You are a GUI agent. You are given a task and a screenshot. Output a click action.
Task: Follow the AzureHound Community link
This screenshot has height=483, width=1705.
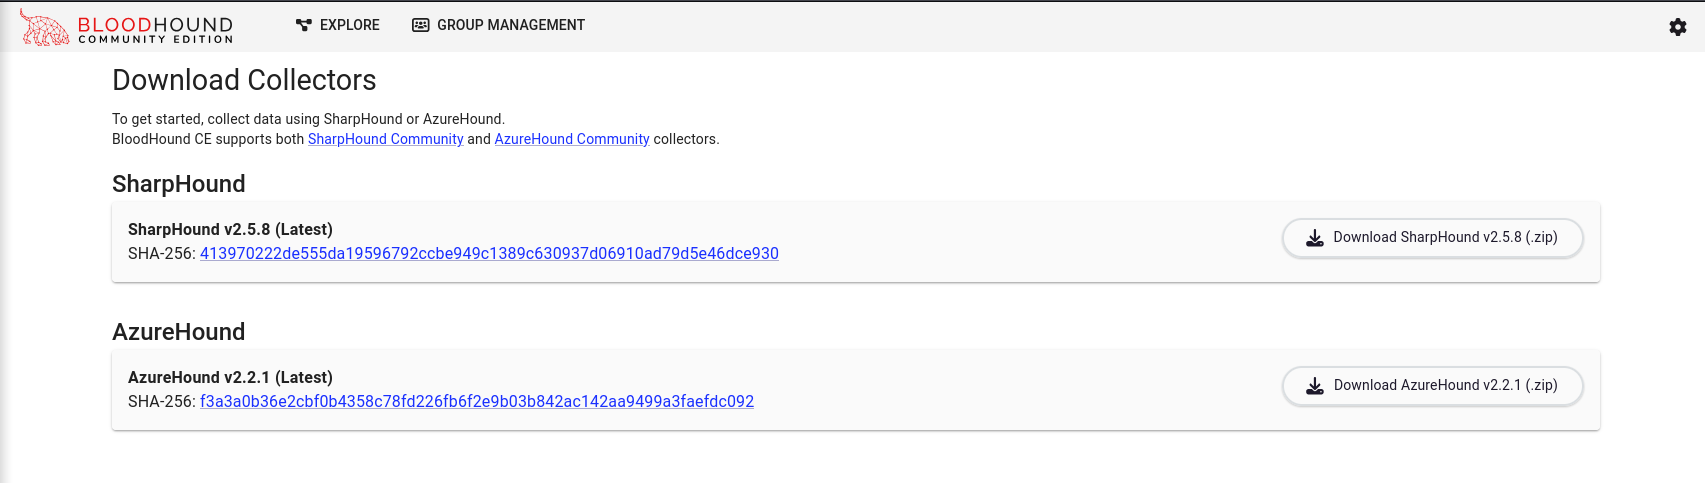point(571,139)
